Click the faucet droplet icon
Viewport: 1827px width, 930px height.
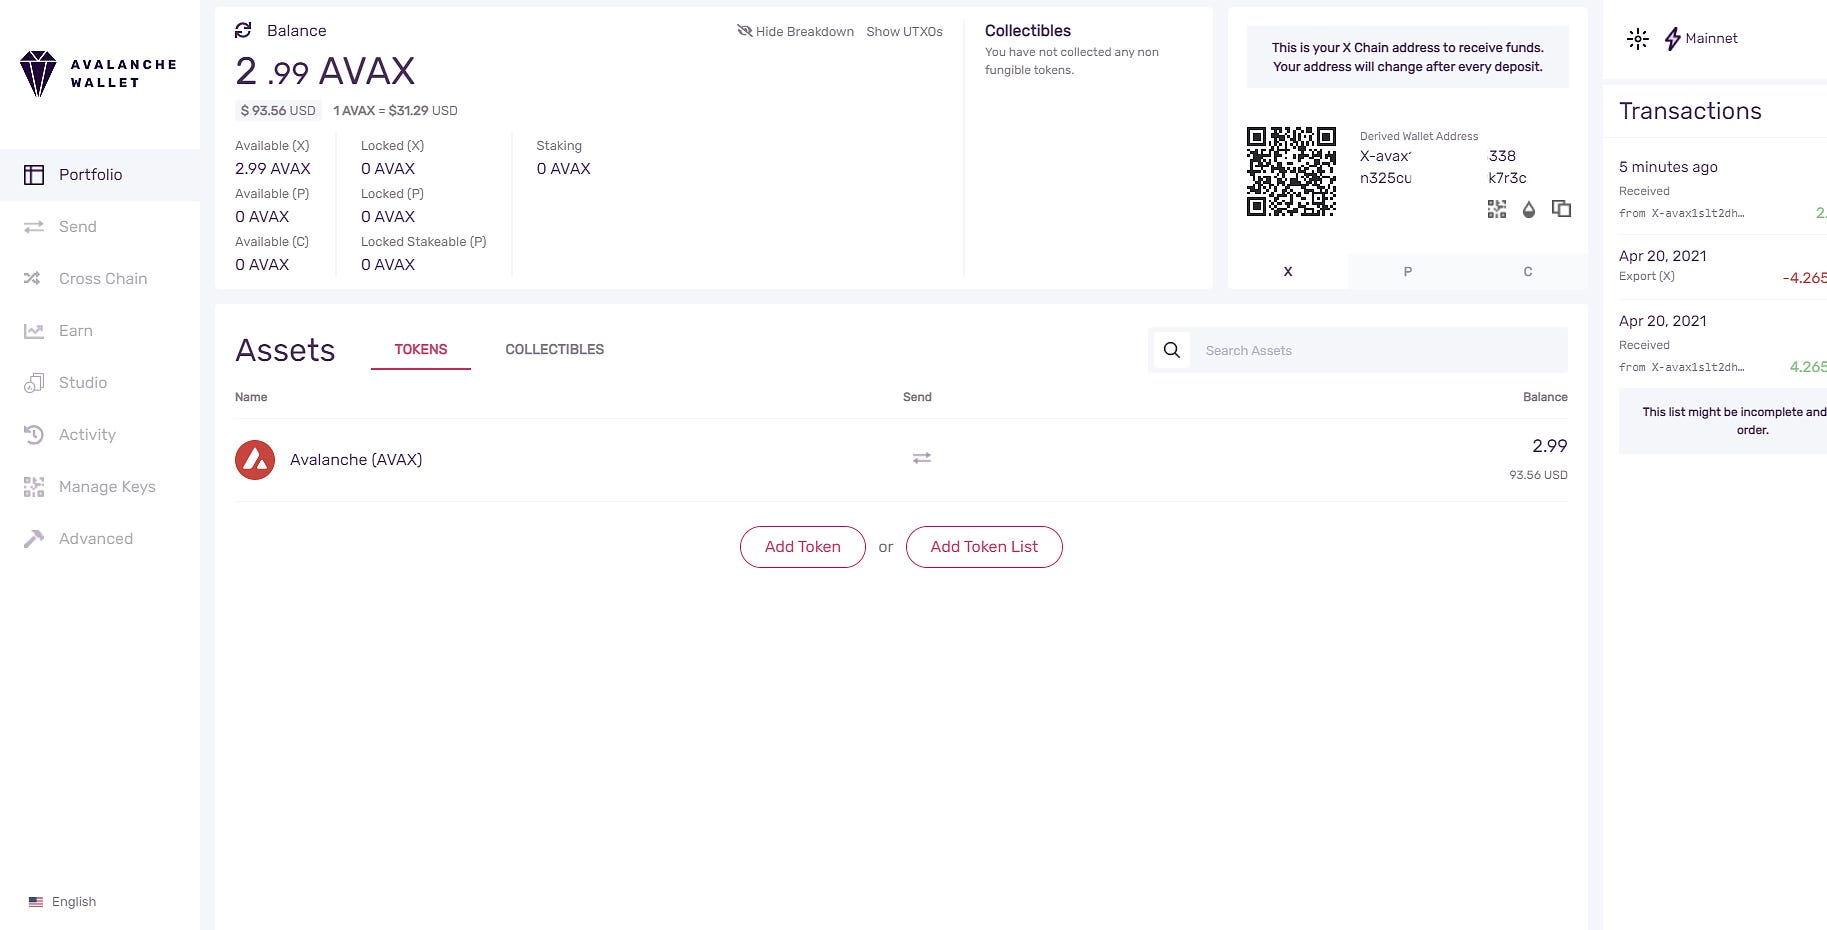(x=1528, y=209)
